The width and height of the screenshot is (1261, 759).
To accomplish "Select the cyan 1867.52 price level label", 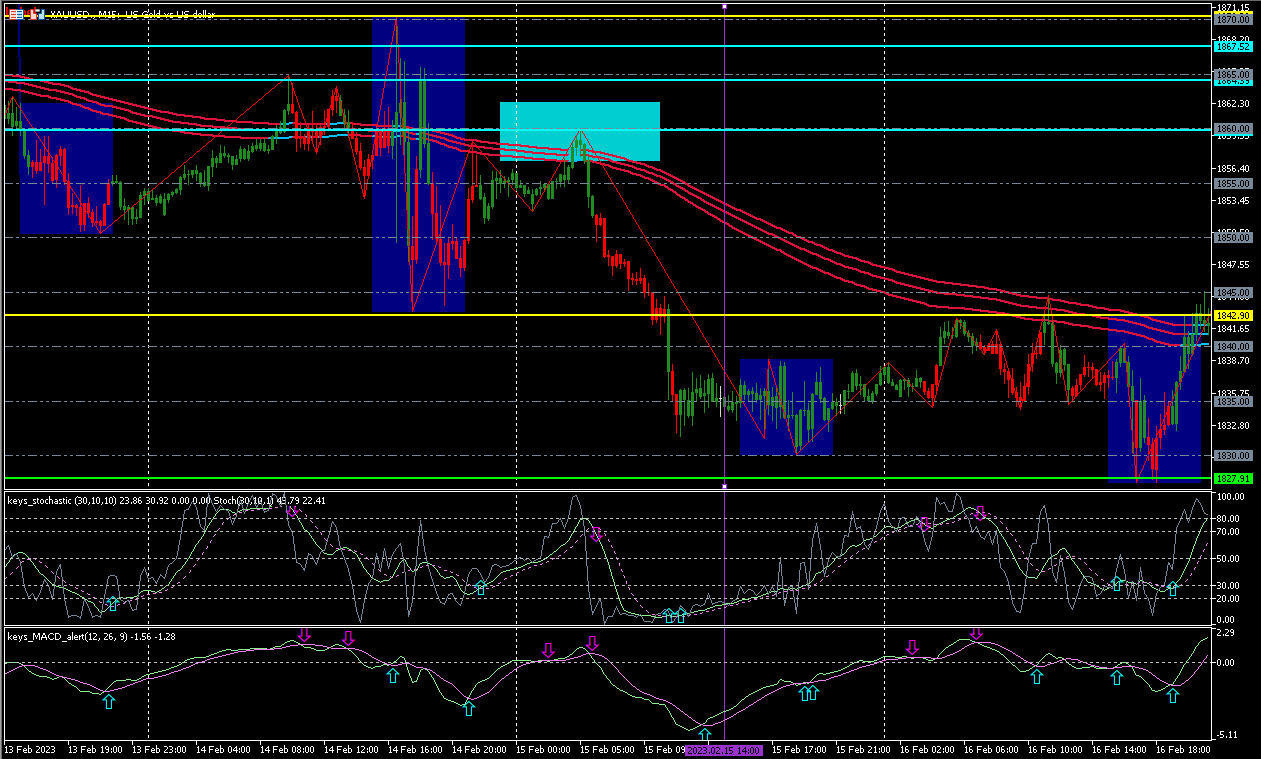I will (1232, 46).
